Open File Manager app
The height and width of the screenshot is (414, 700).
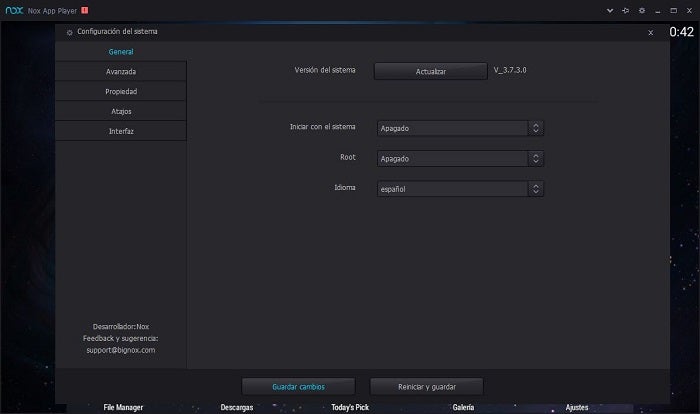click(123, 407)
